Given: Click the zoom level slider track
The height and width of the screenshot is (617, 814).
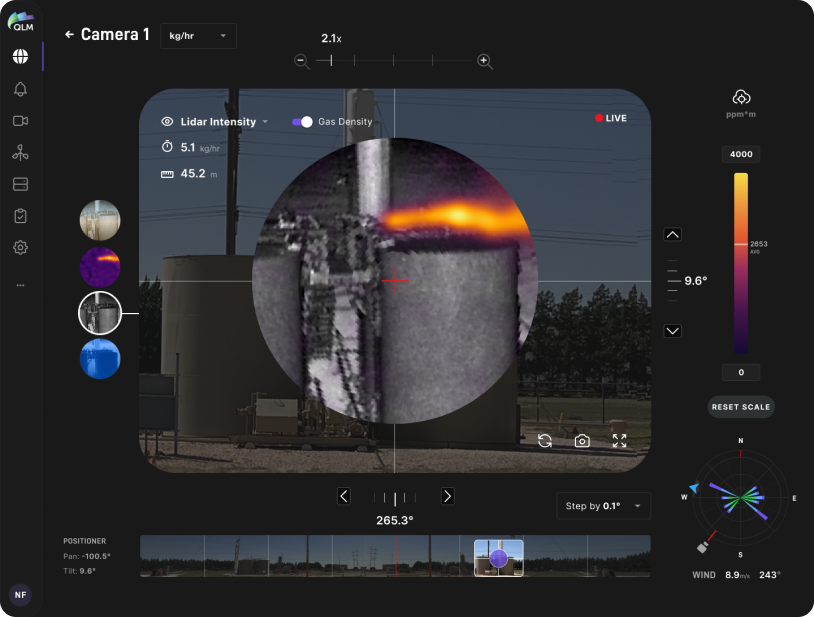Looking at the screenshot, I should [x=393, y=61].
